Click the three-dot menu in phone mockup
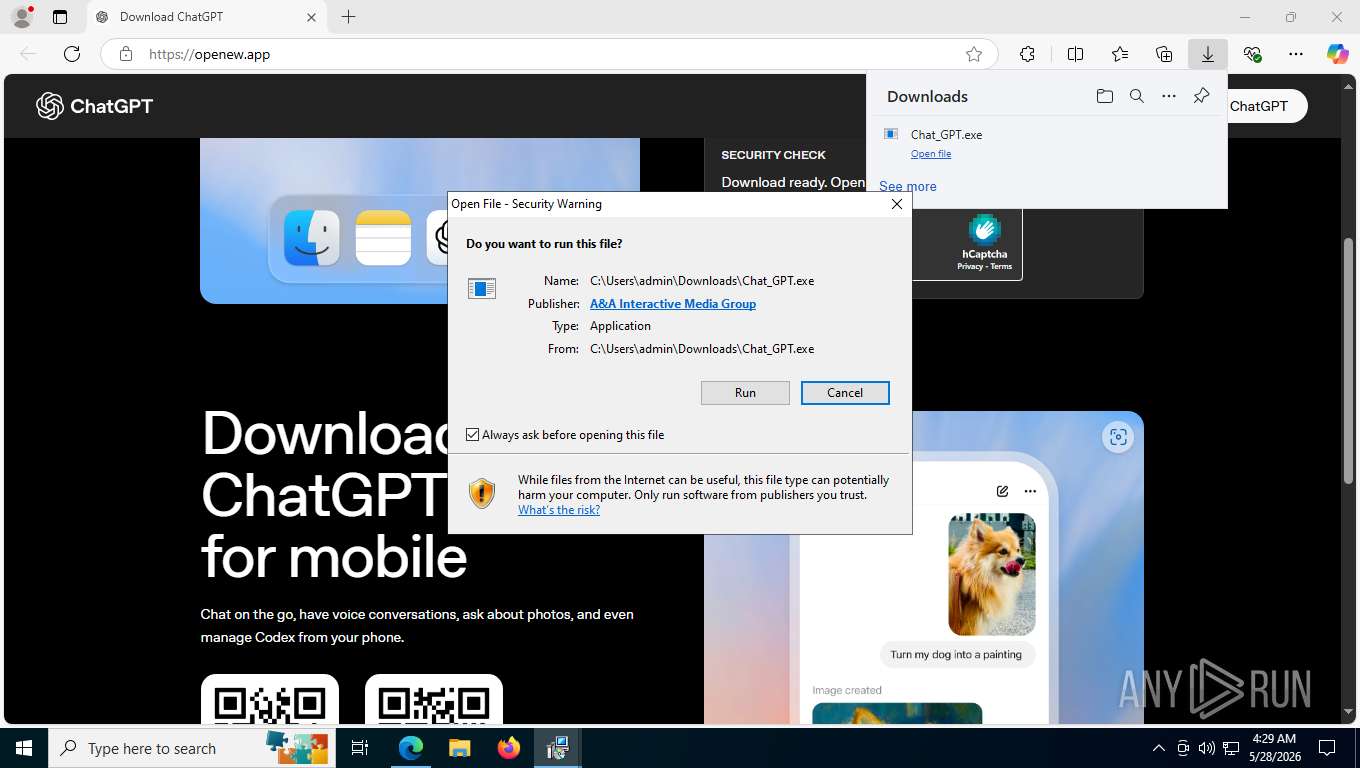Image resolution: width=1360 pixels, height=768 pixels. 1030,491
